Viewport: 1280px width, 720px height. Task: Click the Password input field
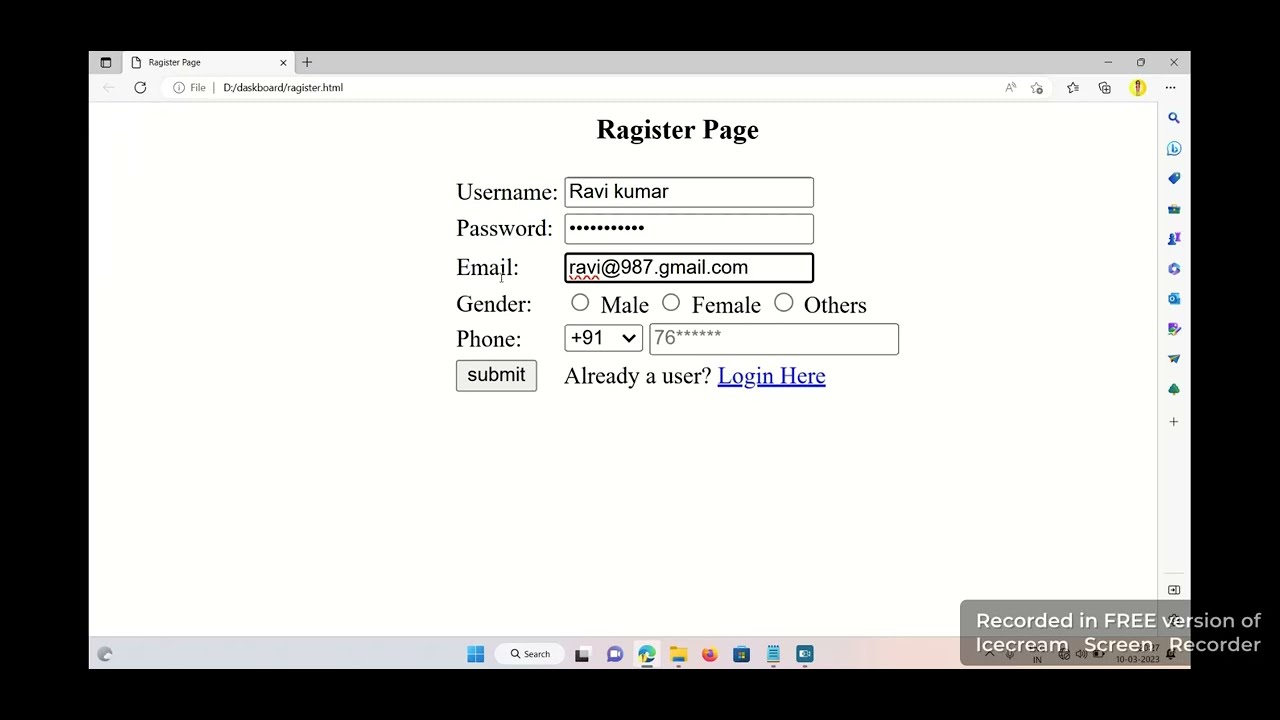pos(689,229)
